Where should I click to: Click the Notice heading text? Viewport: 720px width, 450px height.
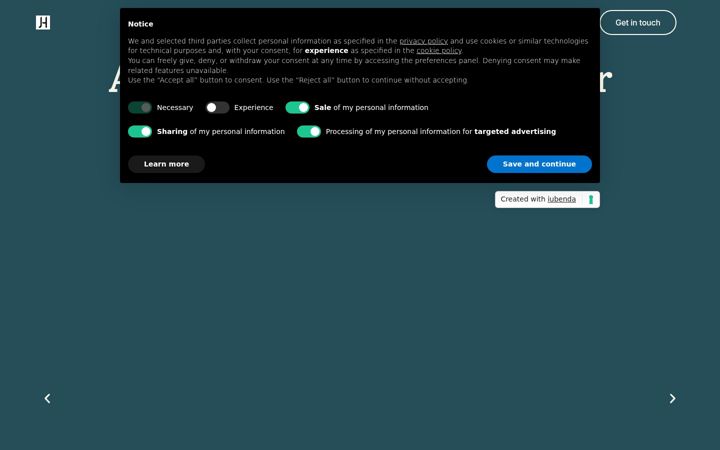[x=141, y=24]
